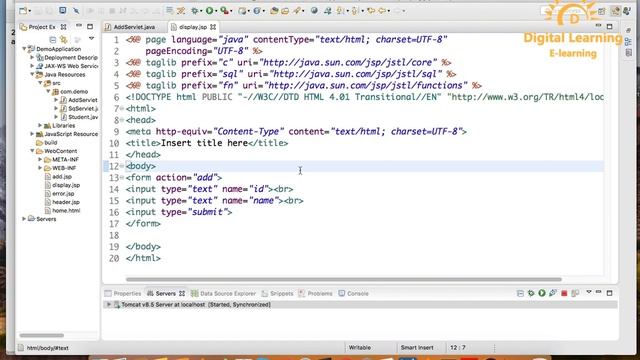This screenshot has height=360, width=640.
Task: Place cursor in the <title> line 10
Action: [207, 143]
